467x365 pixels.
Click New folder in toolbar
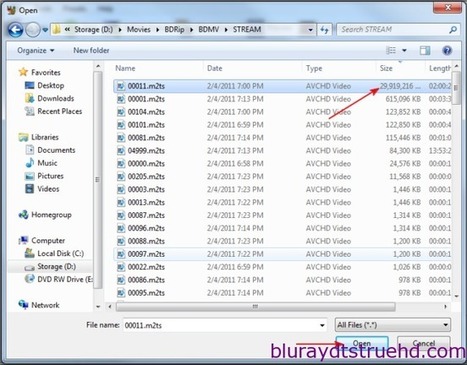pyautogui.click(x=91, y=51)
